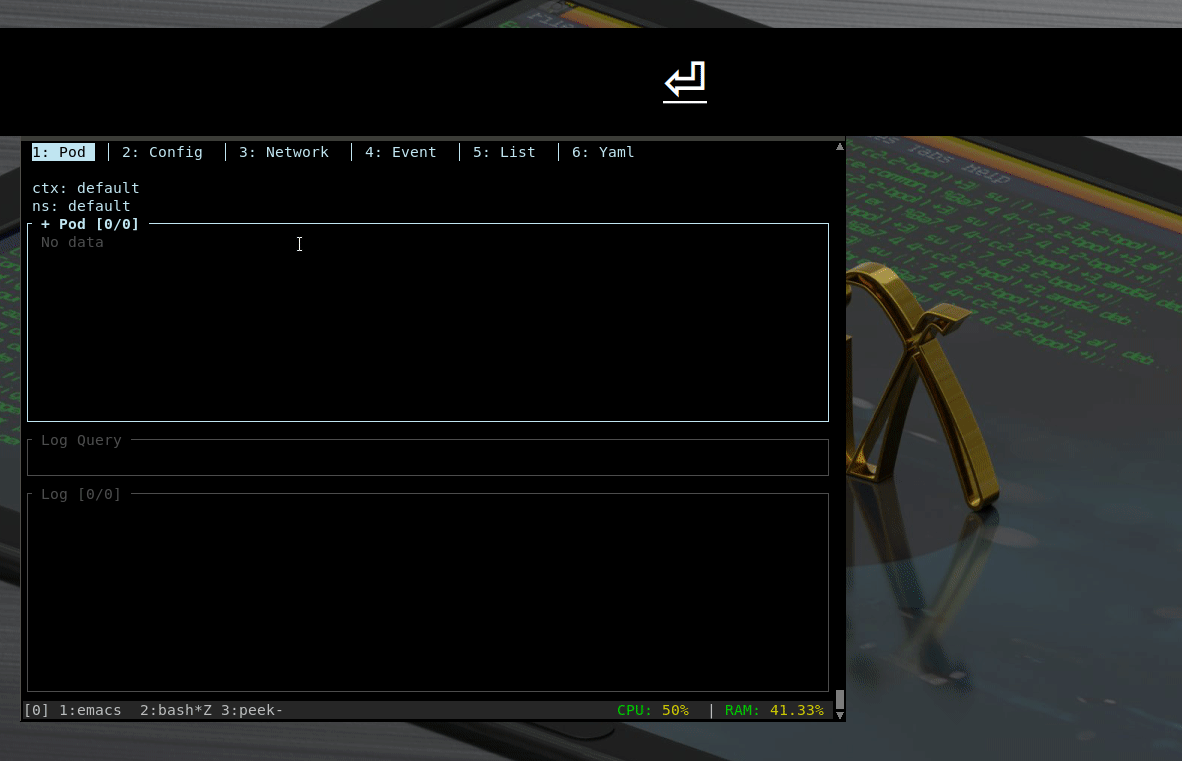Screen dimensions: 1182x761
Task: Click the RAM percentage indicator
Action: pyautogui.click(x=774, y=710)
